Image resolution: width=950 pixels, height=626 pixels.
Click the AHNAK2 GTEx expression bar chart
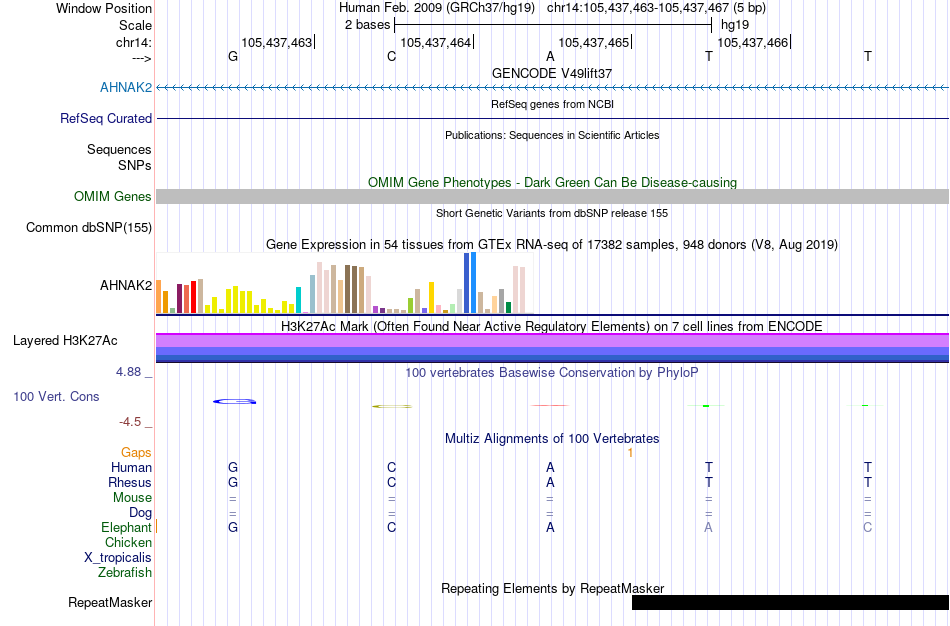click(345, 283)
